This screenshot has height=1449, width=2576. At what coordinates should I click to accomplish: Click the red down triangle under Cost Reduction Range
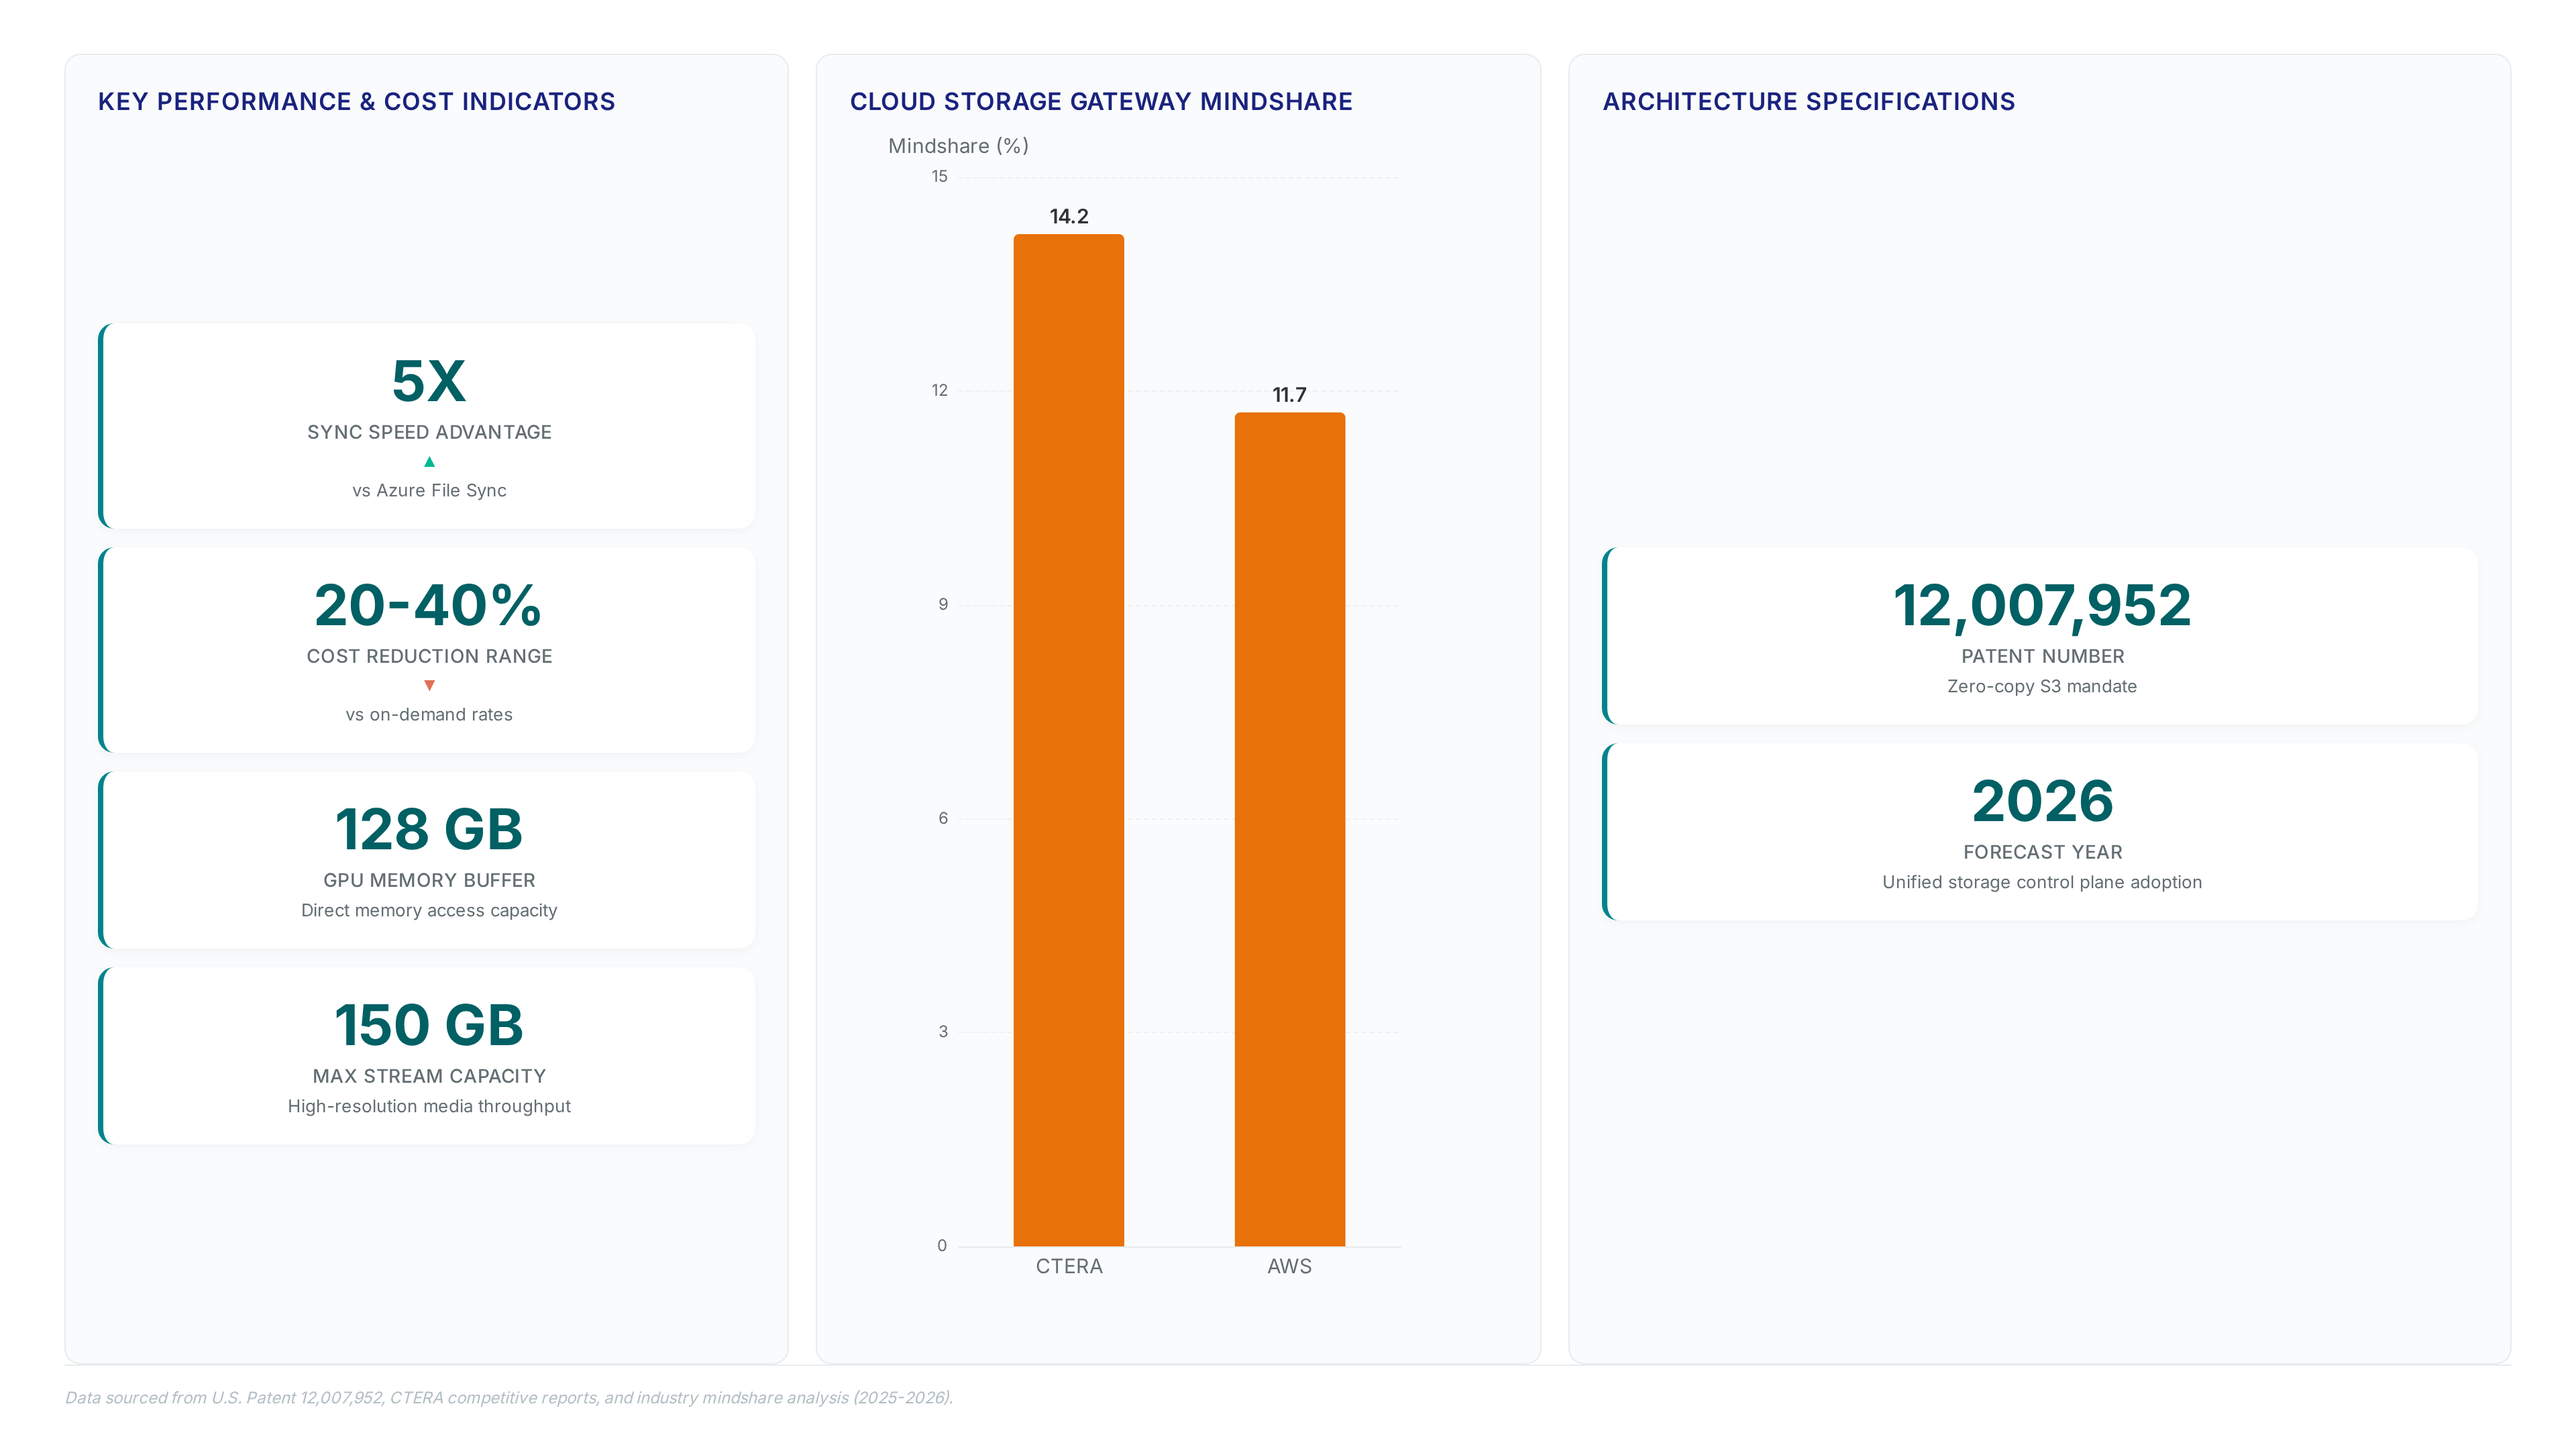click(x=429, y=685)
